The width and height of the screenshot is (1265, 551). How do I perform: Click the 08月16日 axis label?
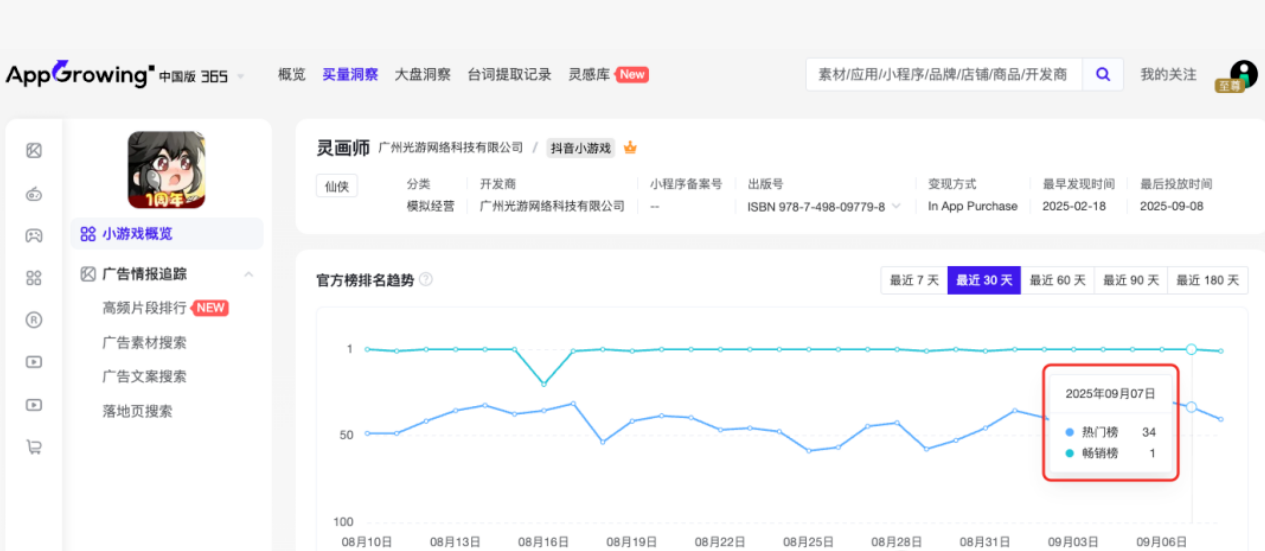pos(543,541)
